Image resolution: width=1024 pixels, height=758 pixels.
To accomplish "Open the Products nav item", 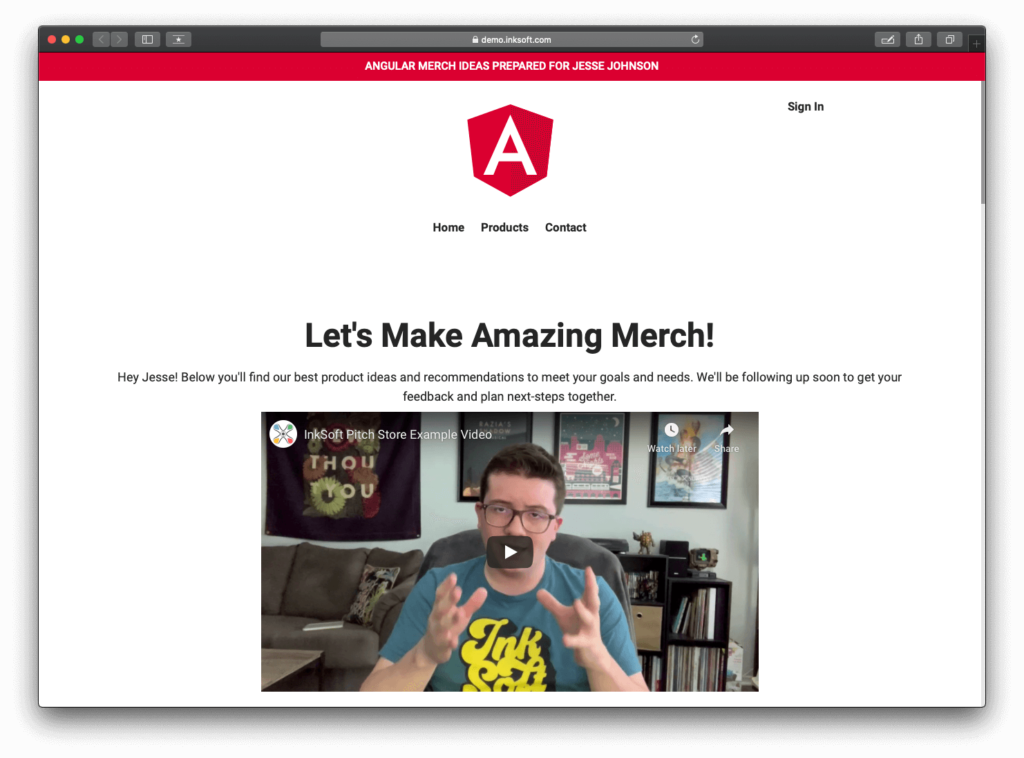I will click(x=504, y=227).
